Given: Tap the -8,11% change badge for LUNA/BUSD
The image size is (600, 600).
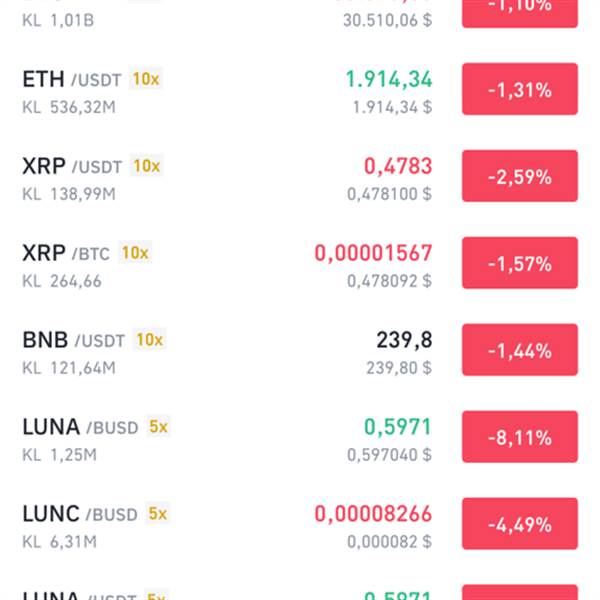Looking at the screenshot, I should [x=520, y=437].
